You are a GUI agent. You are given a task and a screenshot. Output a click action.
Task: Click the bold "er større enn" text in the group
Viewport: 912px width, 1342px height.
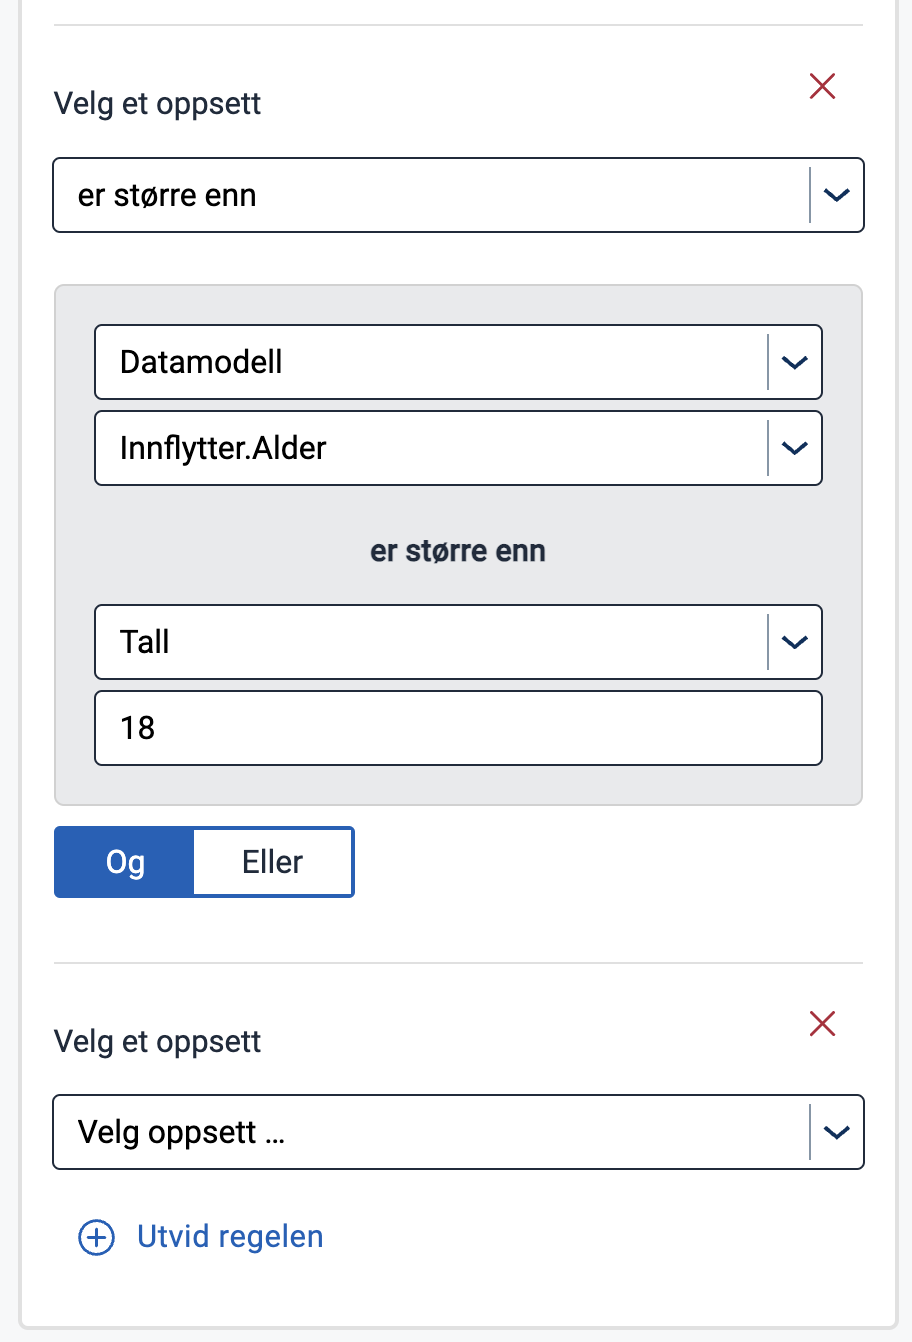pos(457,550)
